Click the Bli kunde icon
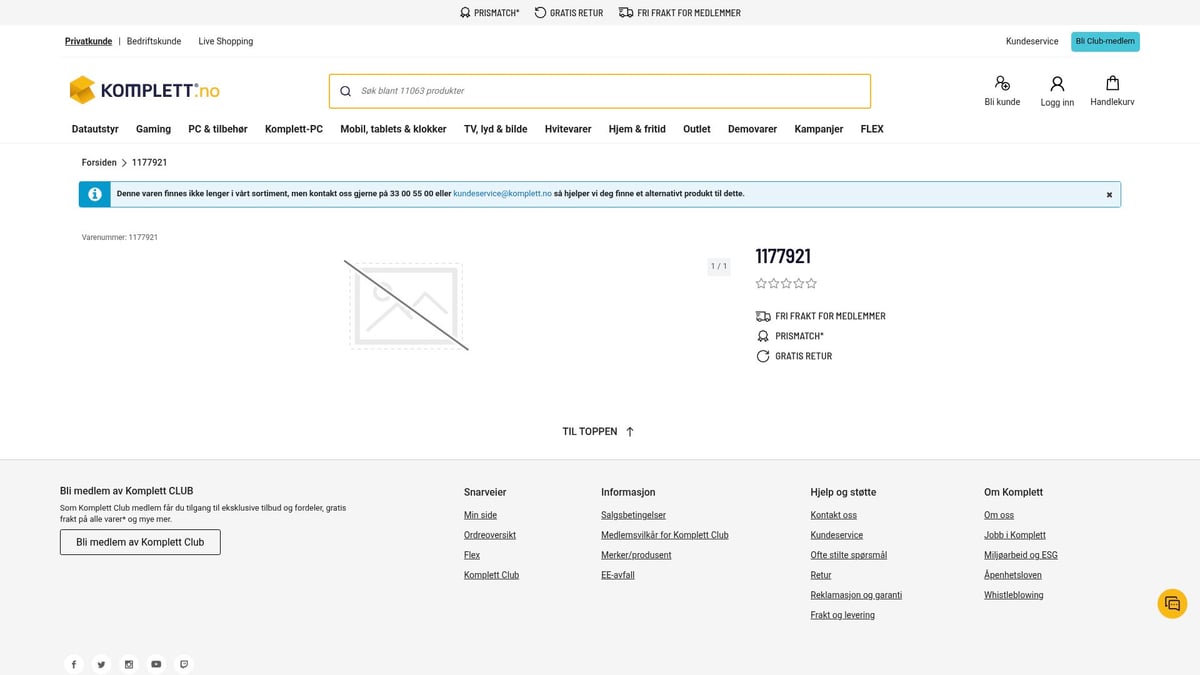The width and height of the screenshot is (1200, 675). [x=1002, y=84]
